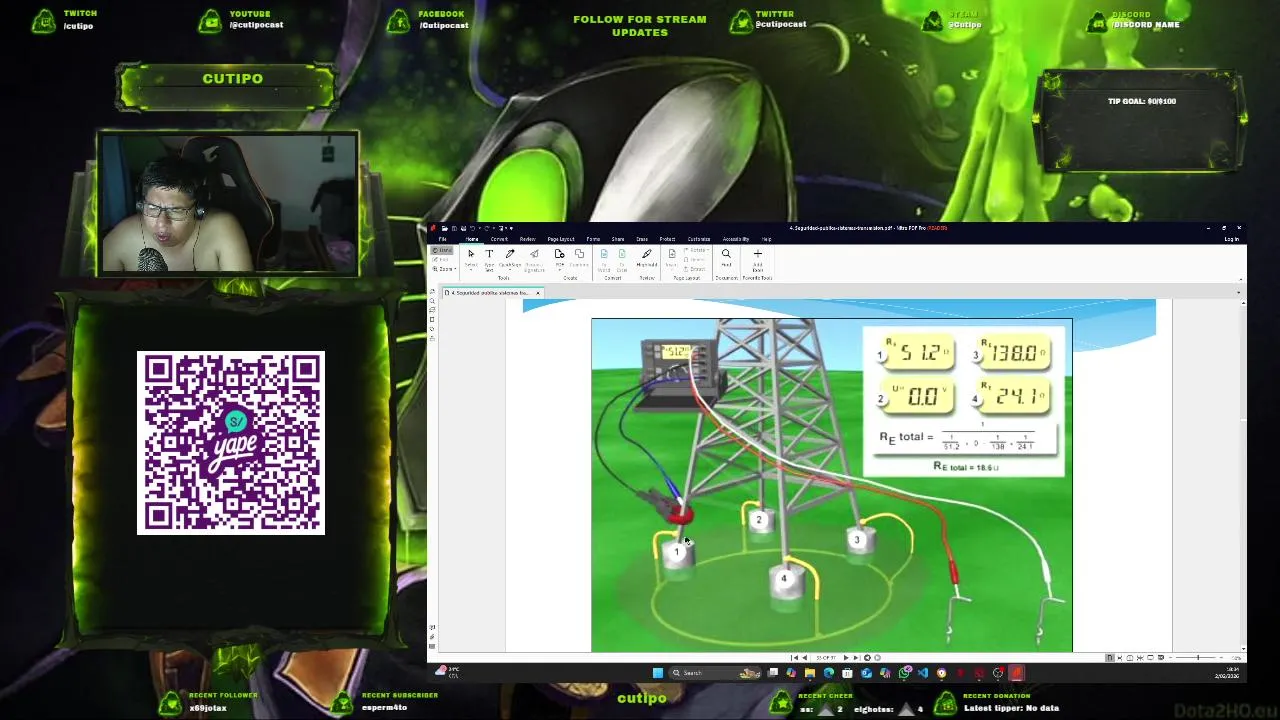The height and width of the screenshot is (720, 1280).
Task: Open the Rotate pages dropdown
Action: [x=696, y=250]
